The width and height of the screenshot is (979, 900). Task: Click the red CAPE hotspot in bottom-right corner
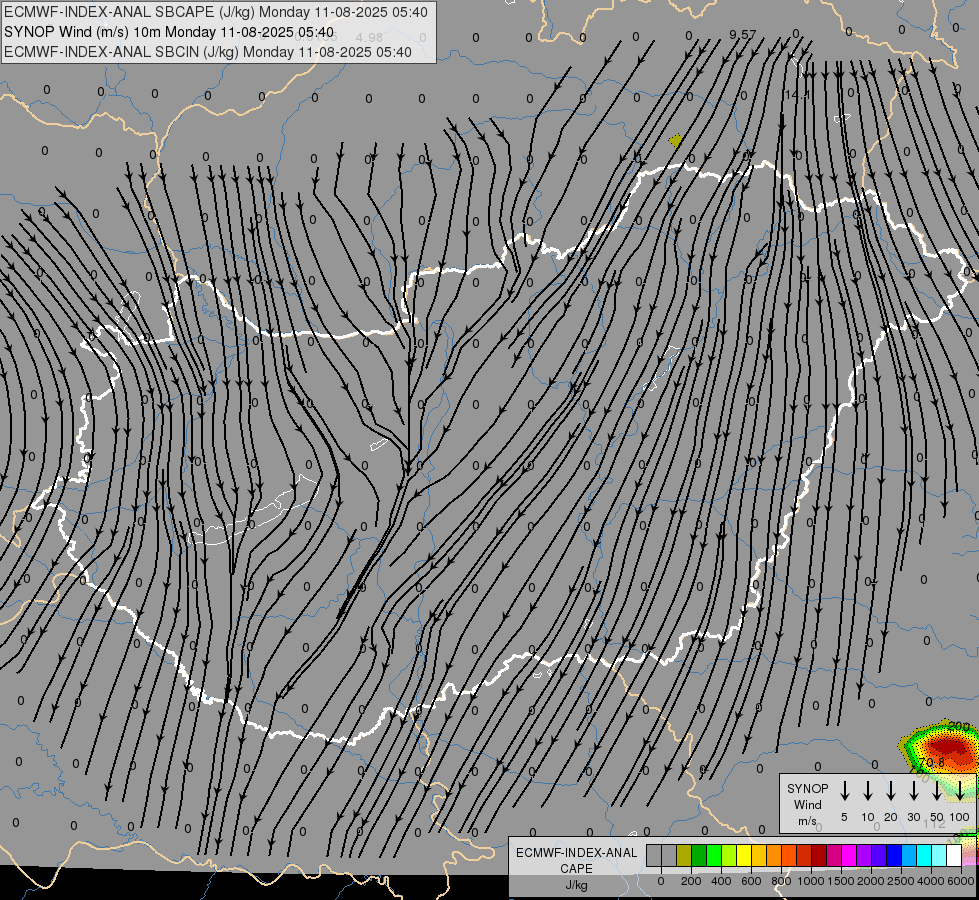(948, 748)
